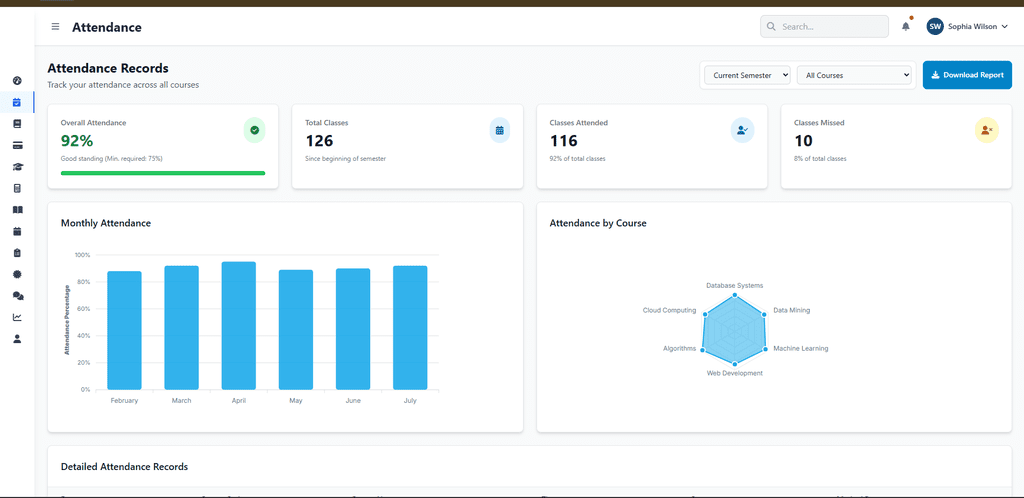
Task: Open the open-book sidebar icon
Action: (x=18, y=210)
